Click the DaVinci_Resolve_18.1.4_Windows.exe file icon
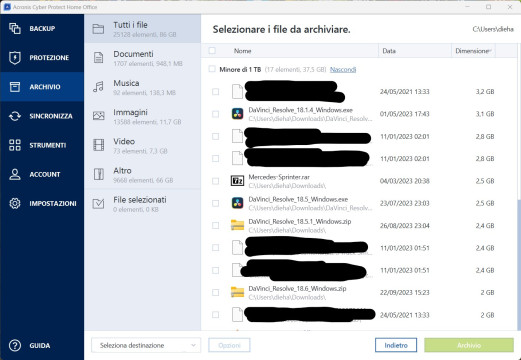The width and height of the screenshot is (521, 360). 237,114
